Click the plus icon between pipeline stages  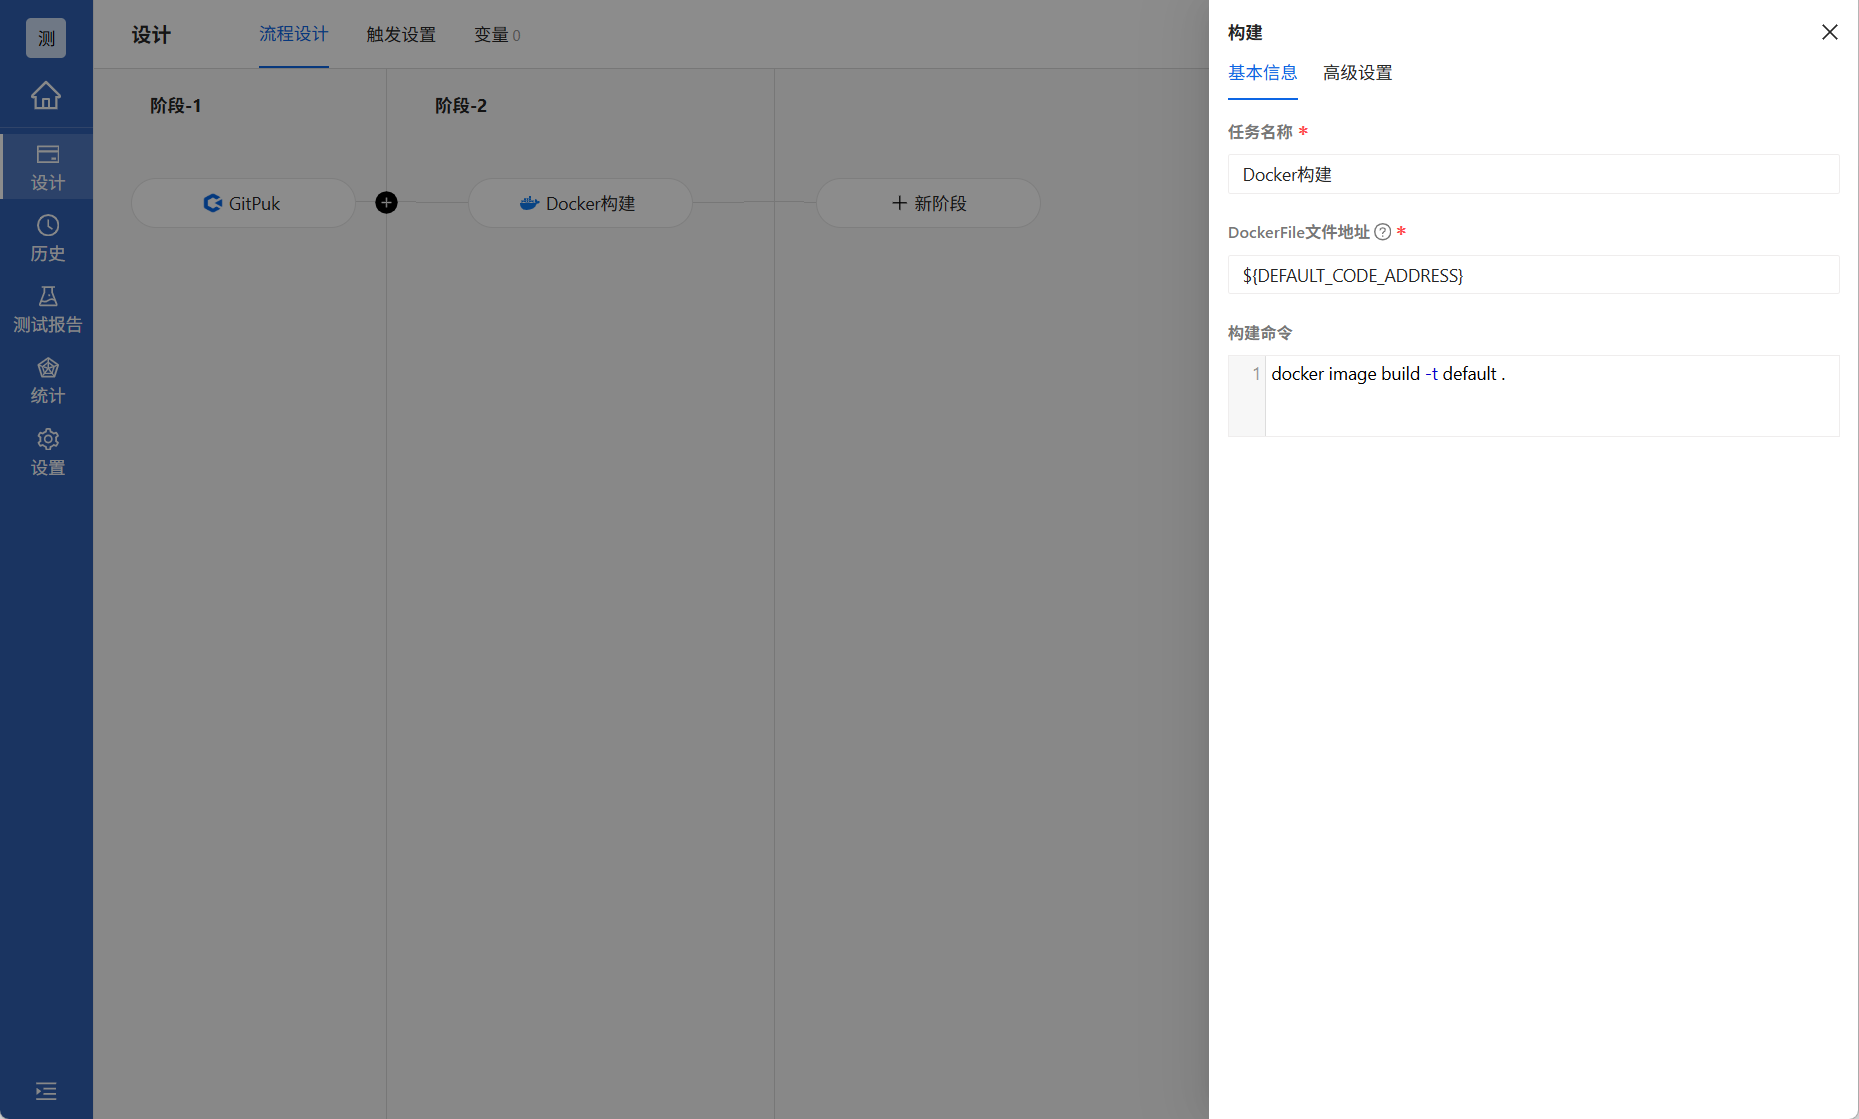pos(386,202)
